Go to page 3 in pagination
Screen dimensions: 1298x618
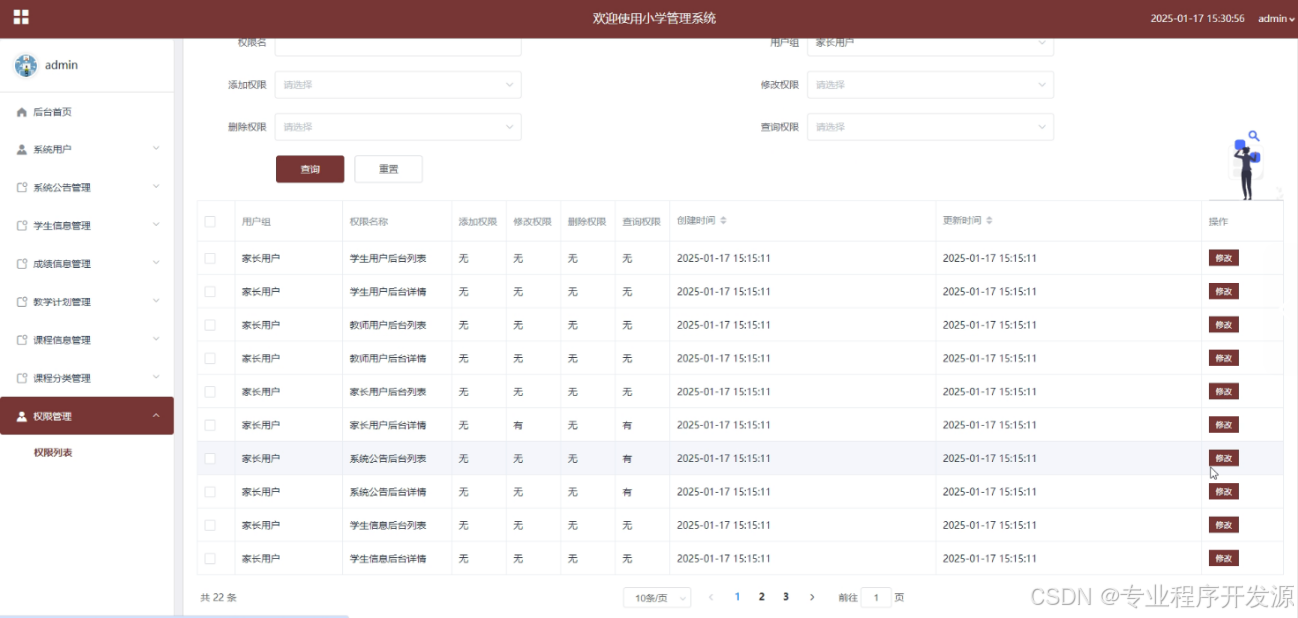click(x=786, y=597)
